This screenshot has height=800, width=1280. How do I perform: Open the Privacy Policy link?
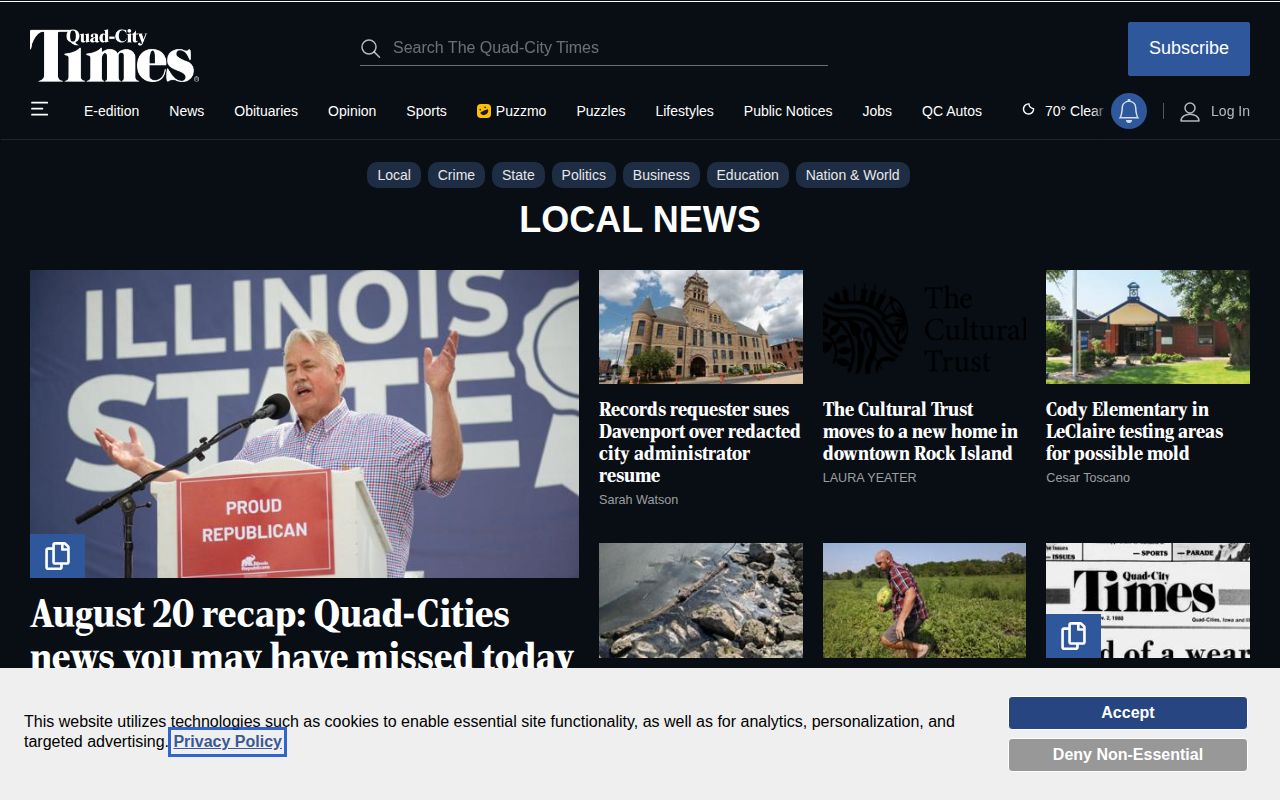228,742
